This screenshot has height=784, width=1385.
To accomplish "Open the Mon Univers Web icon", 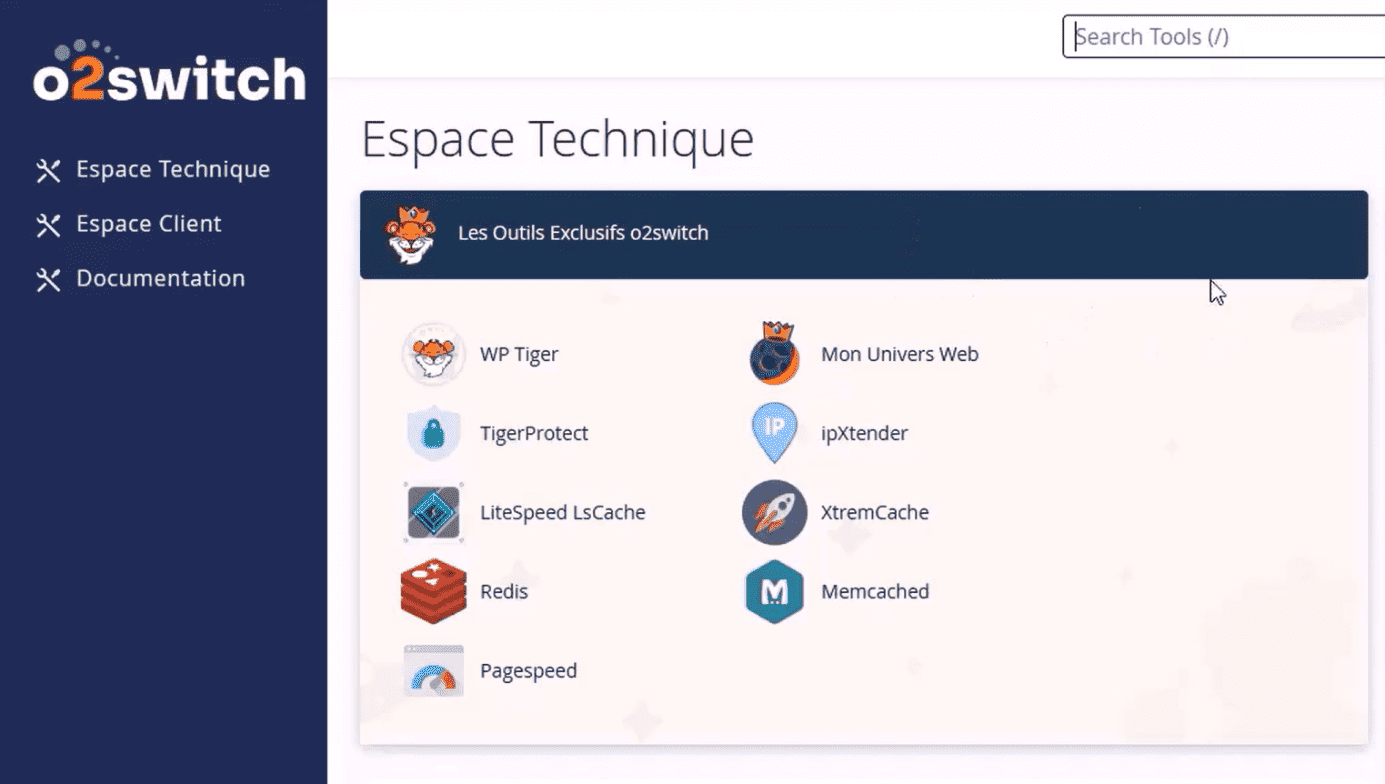I will 774,354.
